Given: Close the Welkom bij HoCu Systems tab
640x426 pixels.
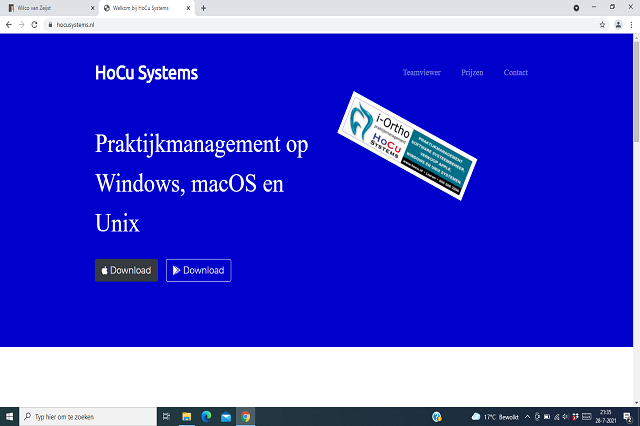Looking at the screenshot, I should click(x=188, y=8).
